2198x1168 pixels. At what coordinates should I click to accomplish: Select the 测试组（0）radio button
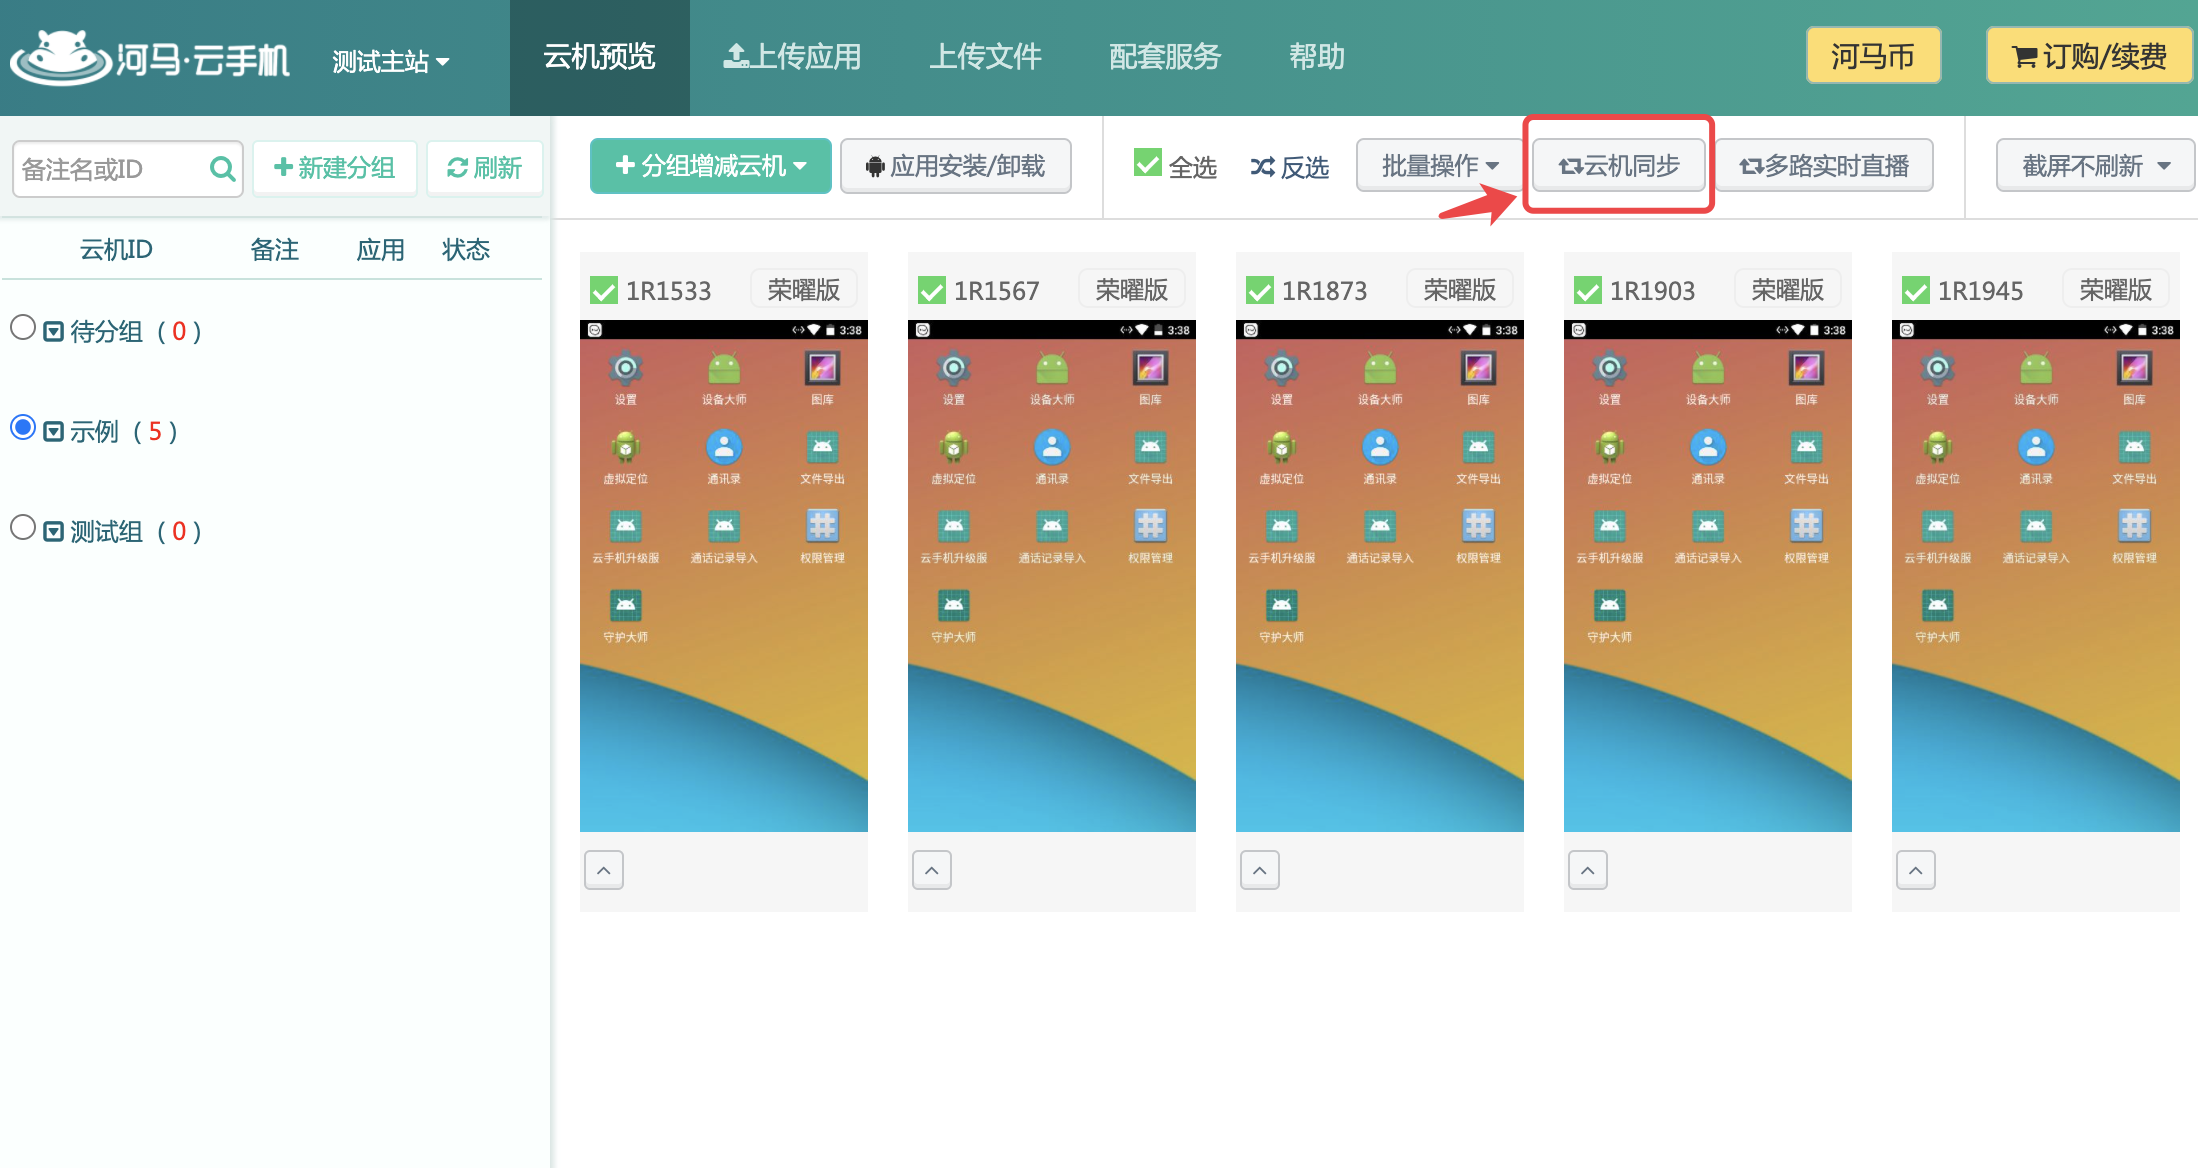(25, 528)
